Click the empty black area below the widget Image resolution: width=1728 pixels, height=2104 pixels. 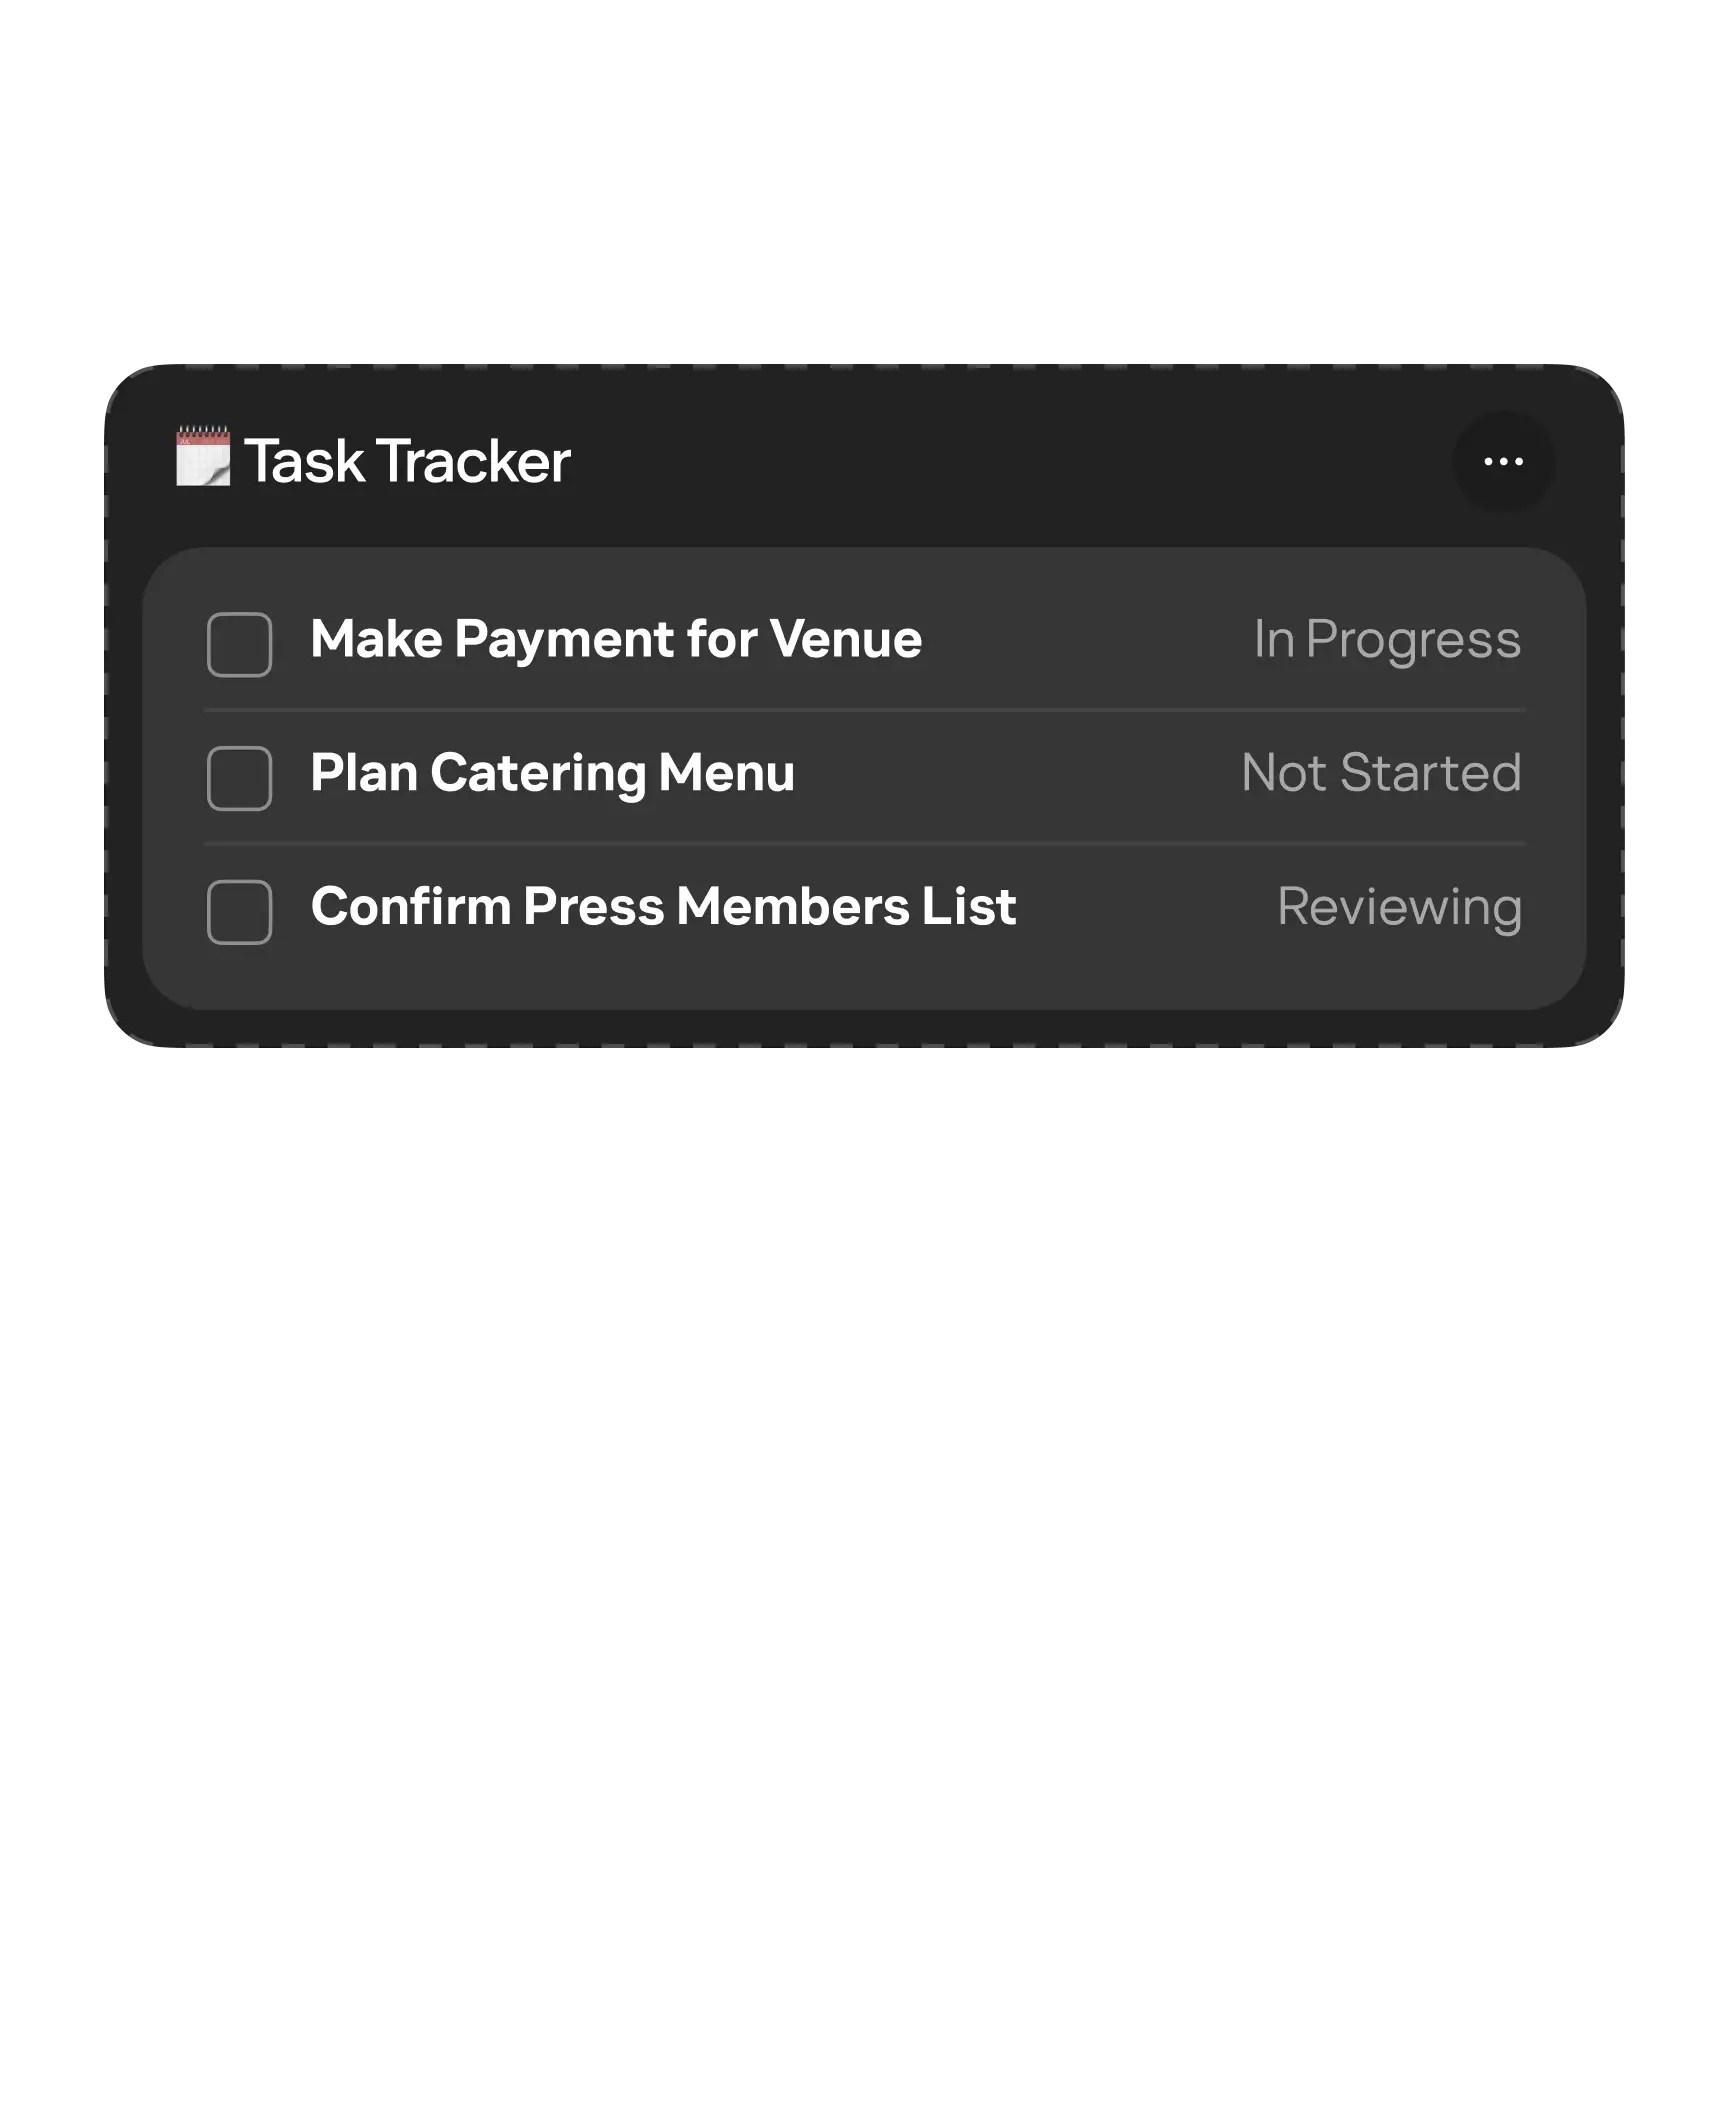pos(864,1500)
